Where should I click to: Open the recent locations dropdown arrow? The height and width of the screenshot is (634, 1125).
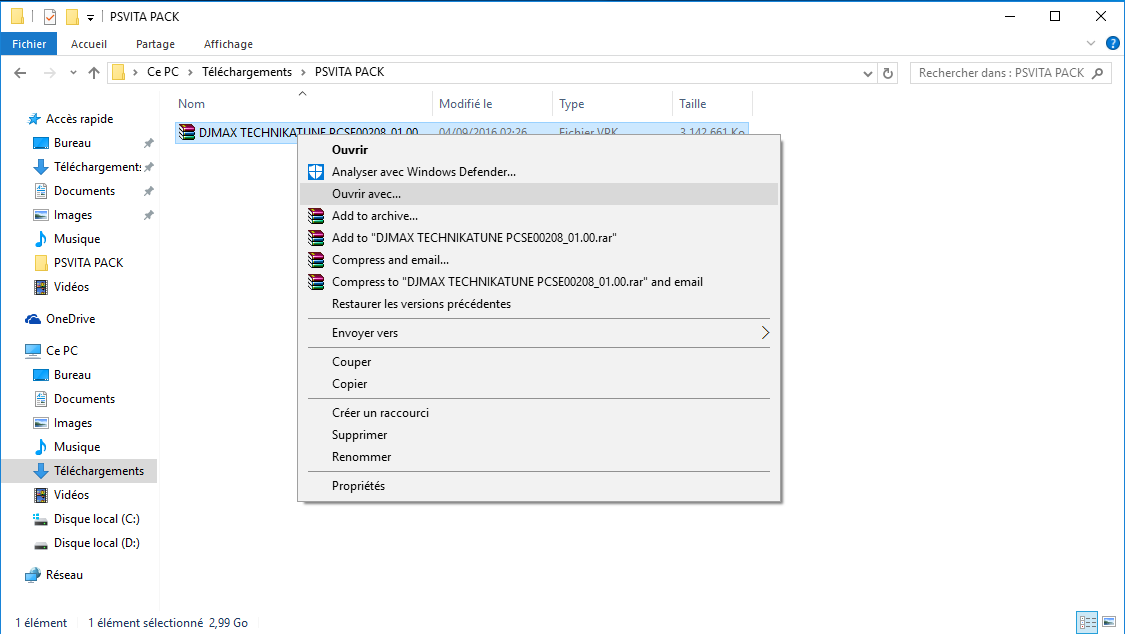pyautogui.click(x=73, y=72)
